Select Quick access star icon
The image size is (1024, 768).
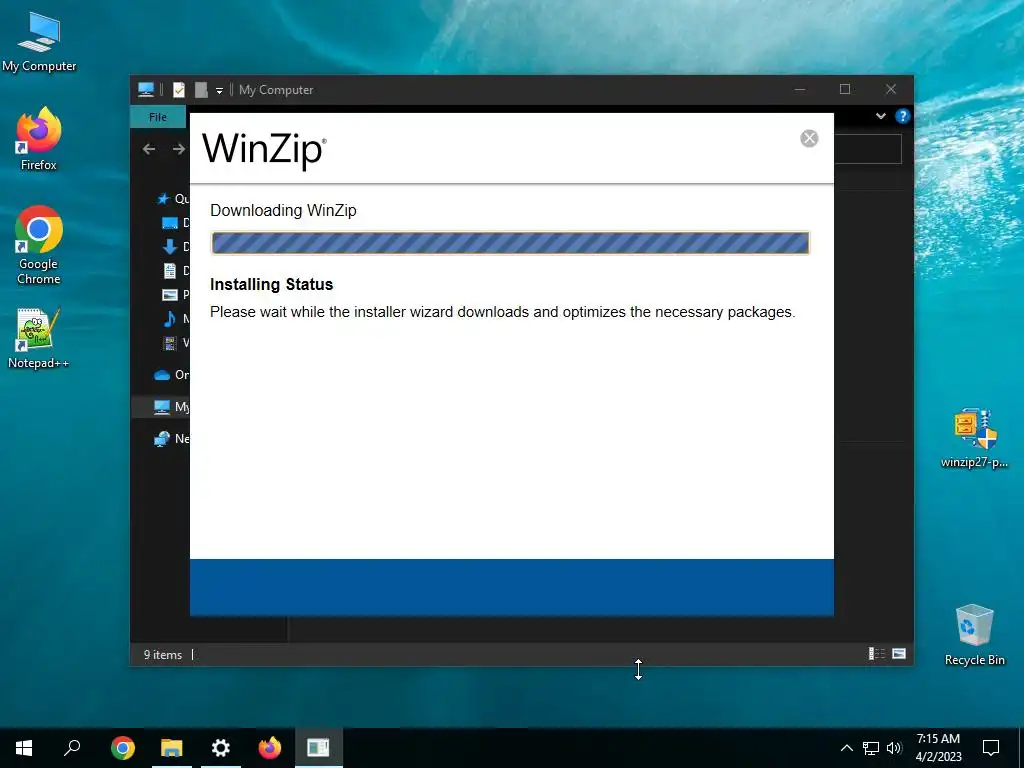[x=163, y=199]
